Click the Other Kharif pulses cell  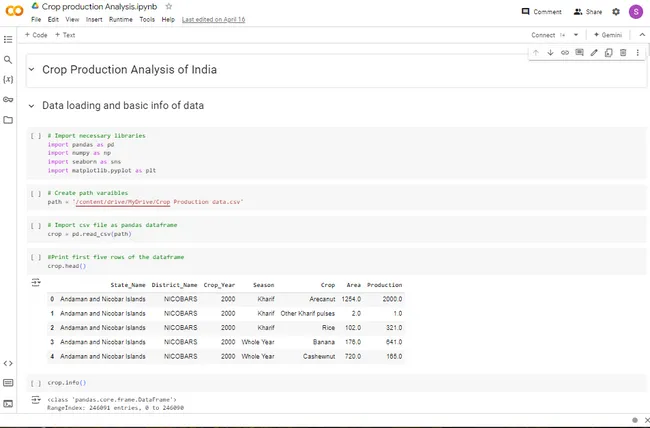click(x=308, y=314)
